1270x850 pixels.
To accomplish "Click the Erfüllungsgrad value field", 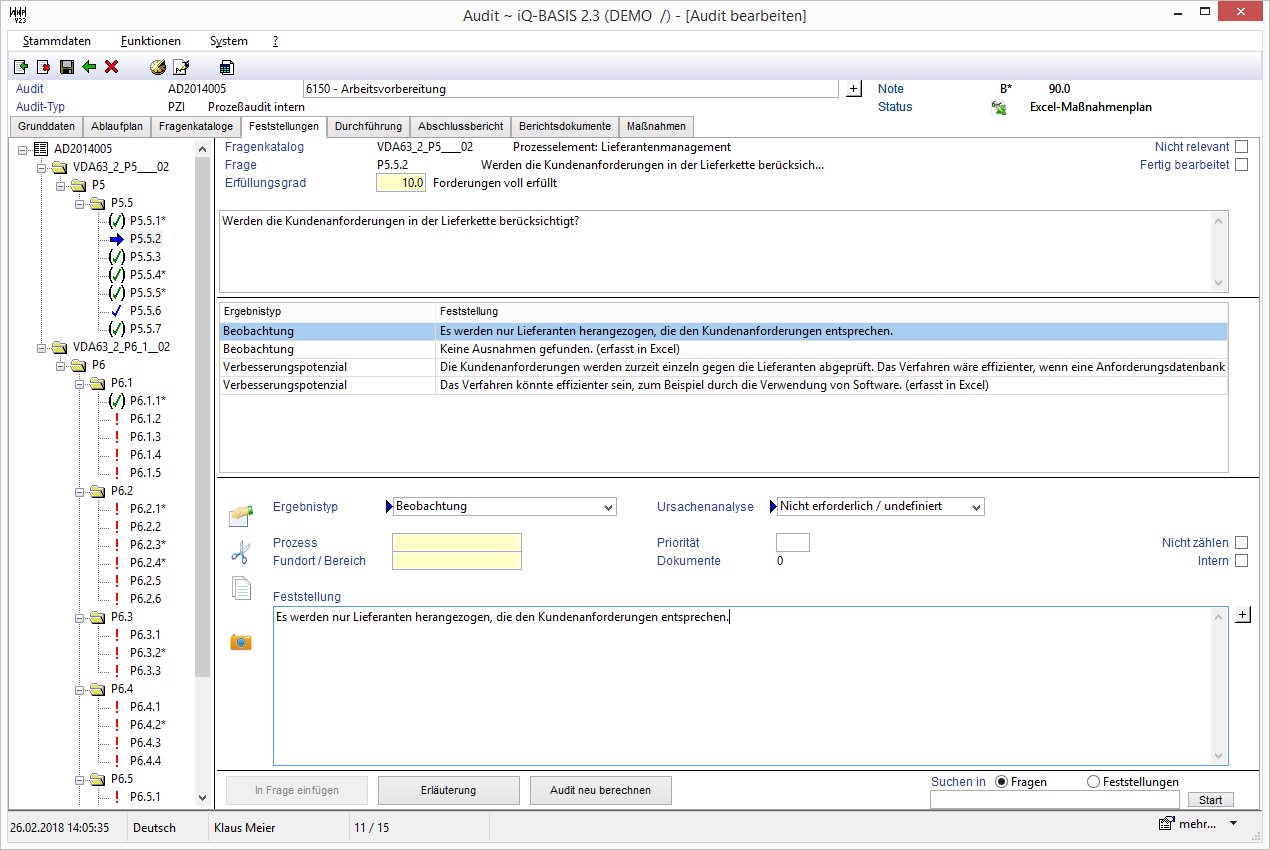I will 401,183.
